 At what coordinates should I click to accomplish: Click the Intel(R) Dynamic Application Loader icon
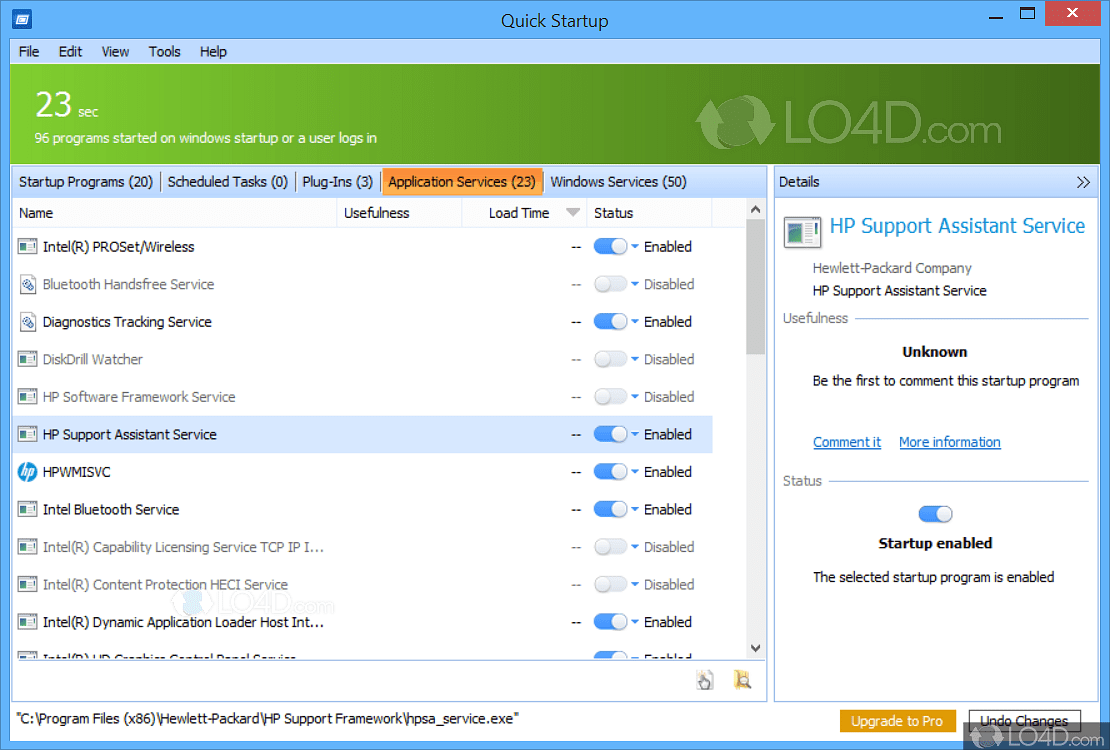pos(28,622)
